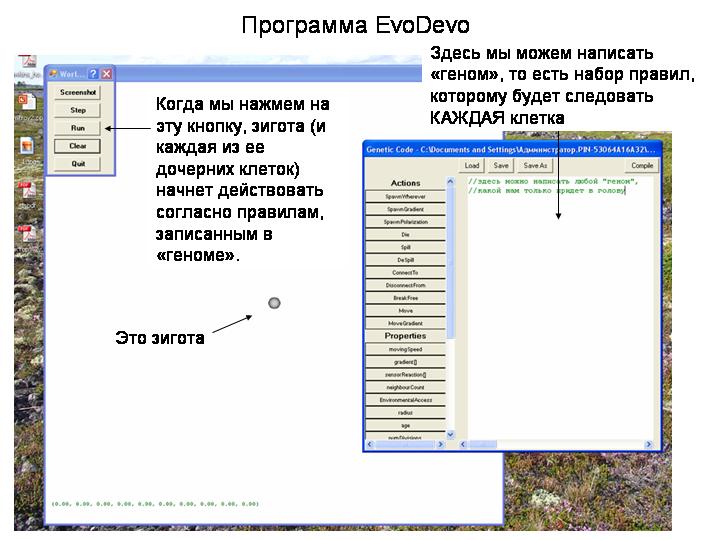Open the desktop icon with orange picture
Screen dimensions: 720x540
[x=27, y=146]
